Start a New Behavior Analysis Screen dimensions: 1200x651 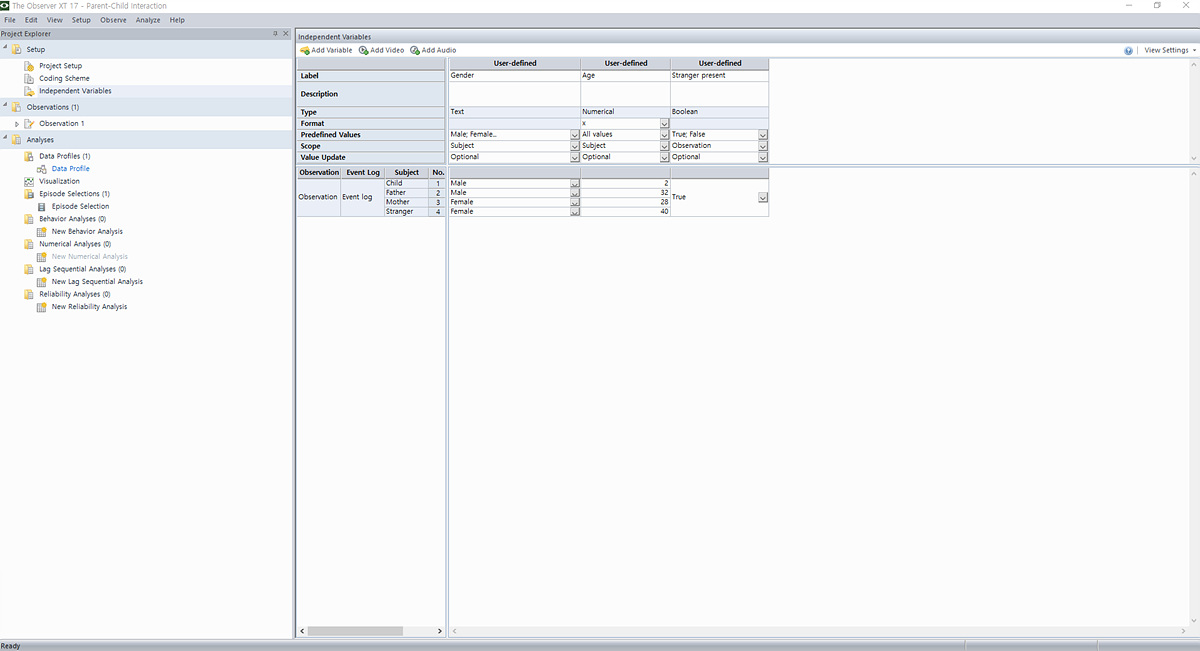tap(87, 231)
